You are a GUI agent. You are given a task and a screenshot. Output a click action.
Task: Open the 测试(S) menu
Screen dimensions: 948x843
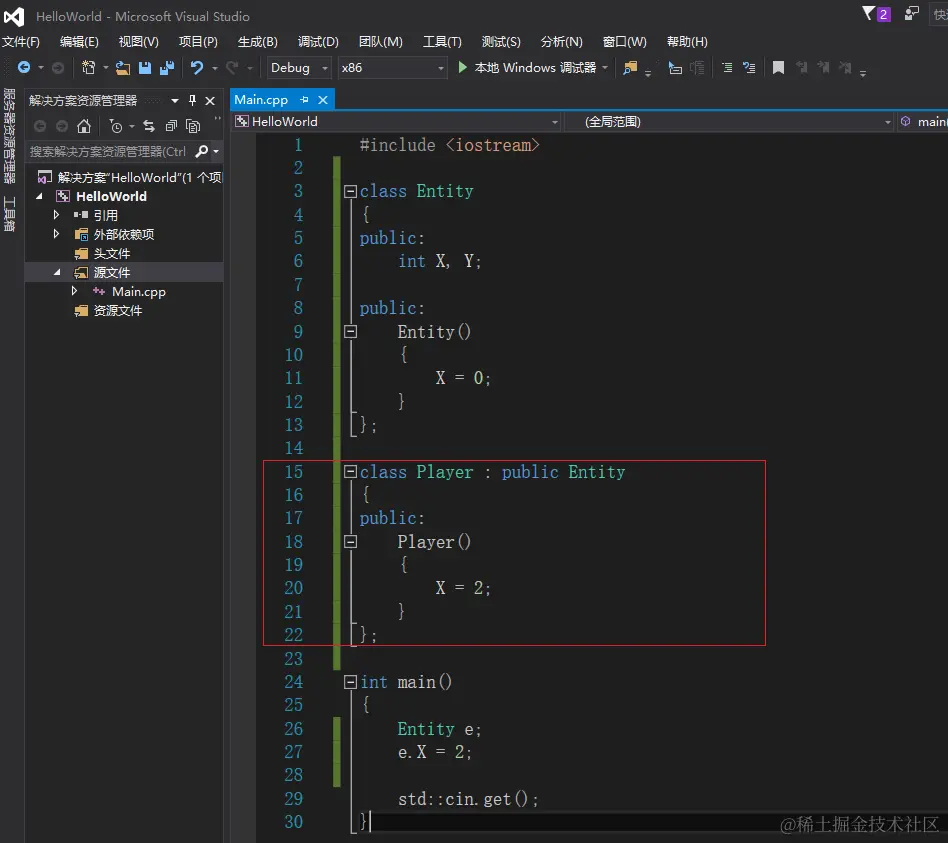[501, 42]
